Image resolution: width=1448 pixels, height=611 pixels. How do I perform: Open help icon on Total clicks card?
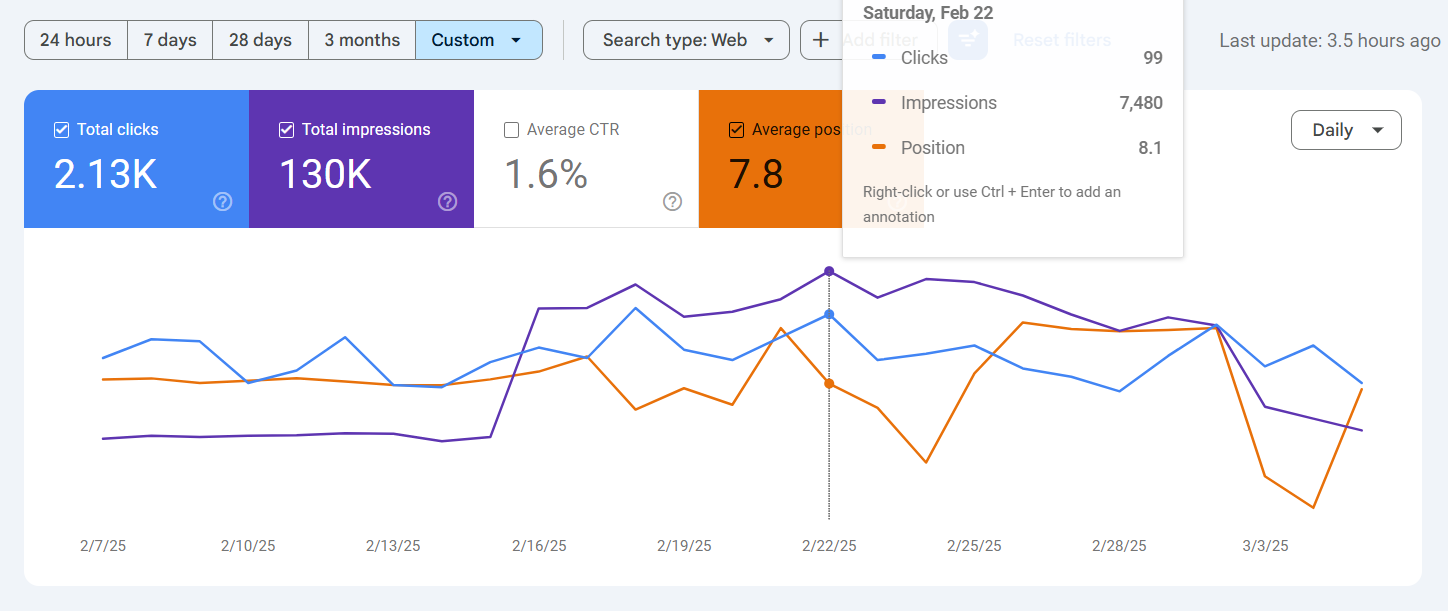(223, 202)
